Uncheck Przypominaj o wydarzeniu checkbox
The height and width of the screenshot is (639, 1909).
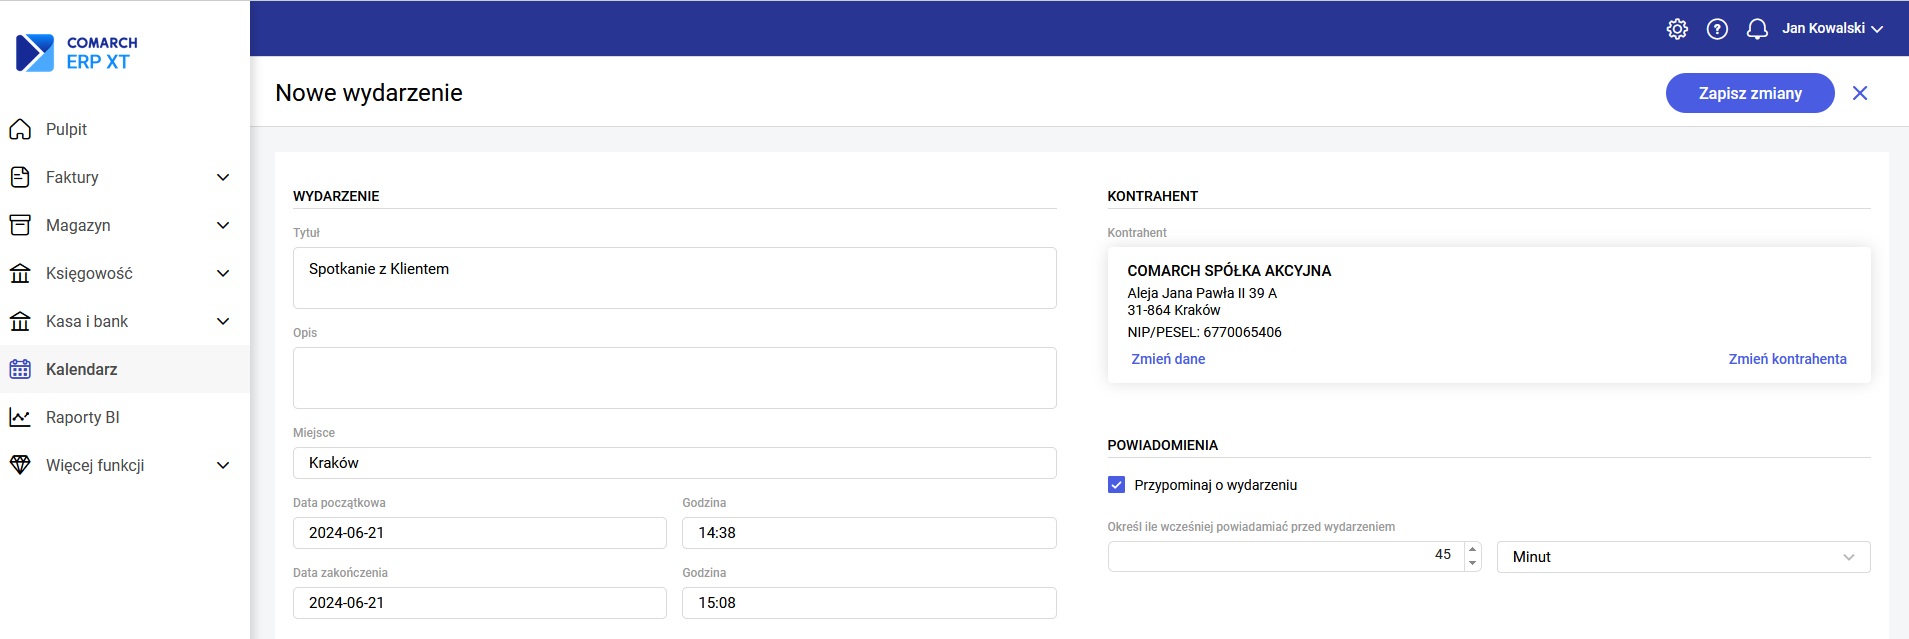click(x=1116, y=485)
